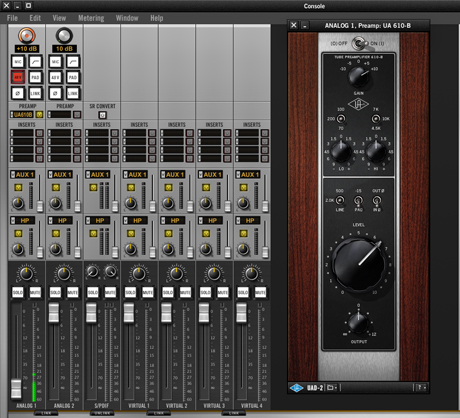This screenshot has width=460, height=418.
Task: Toggle the MIC button on Analog 1
Action: tap(18, 62)
